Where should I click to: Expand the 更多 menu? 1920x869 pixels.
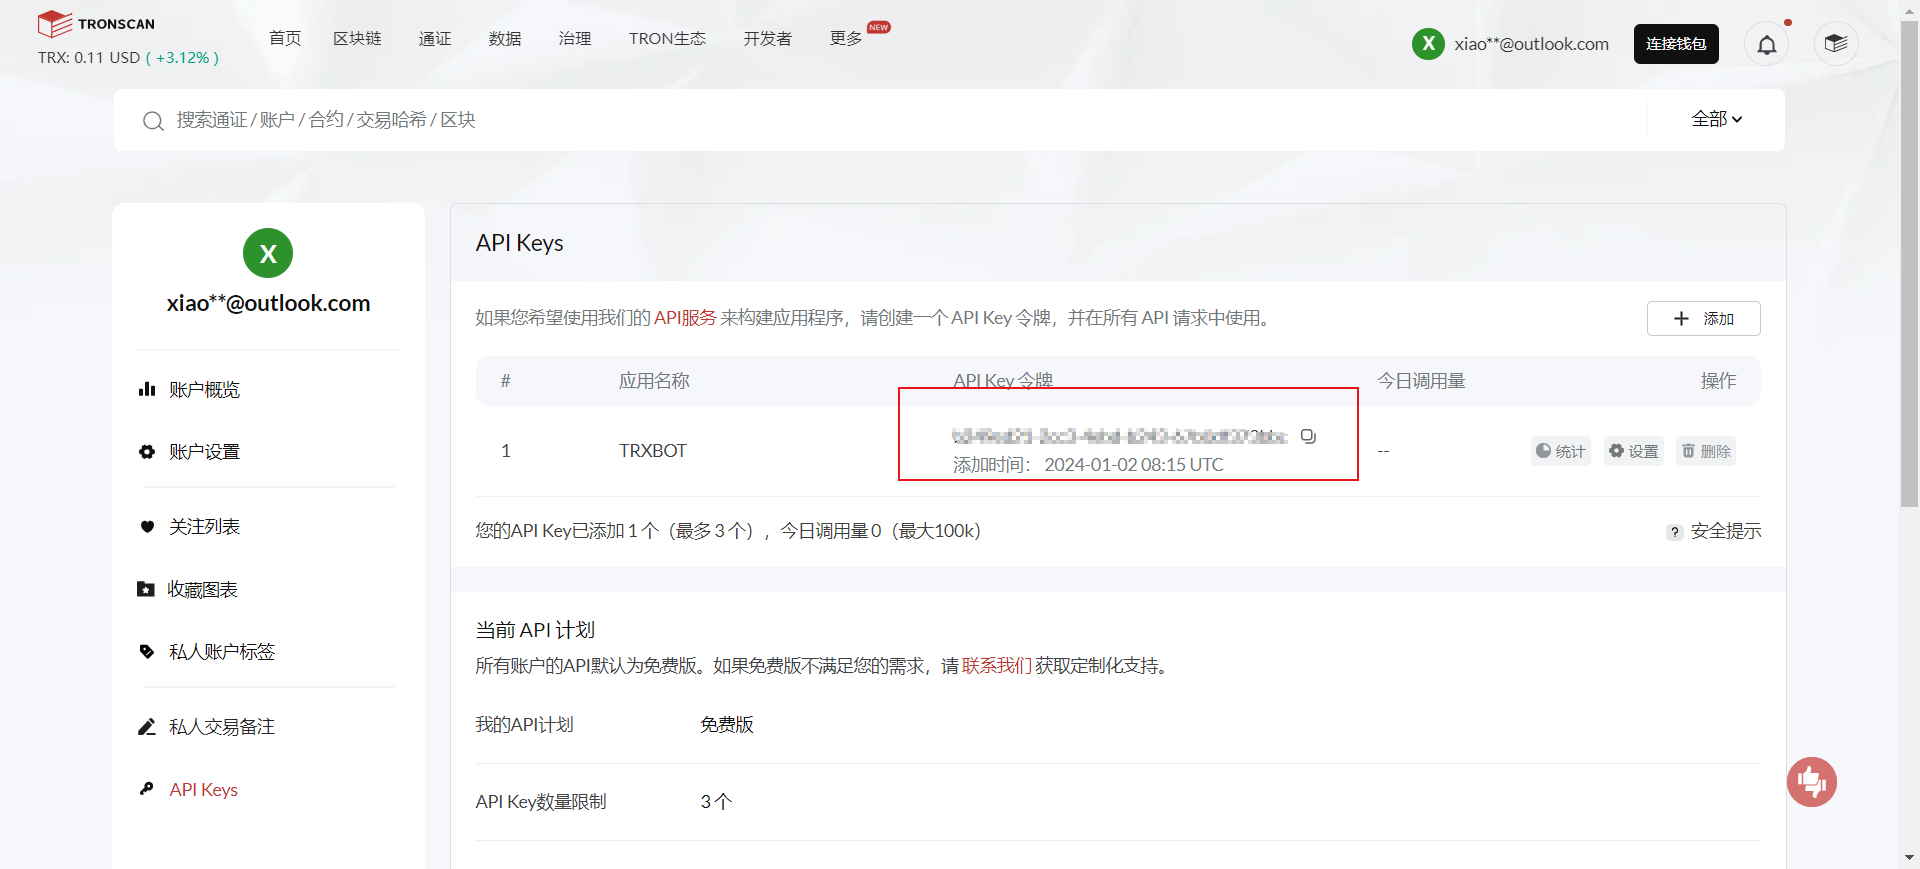pos(846,38)
